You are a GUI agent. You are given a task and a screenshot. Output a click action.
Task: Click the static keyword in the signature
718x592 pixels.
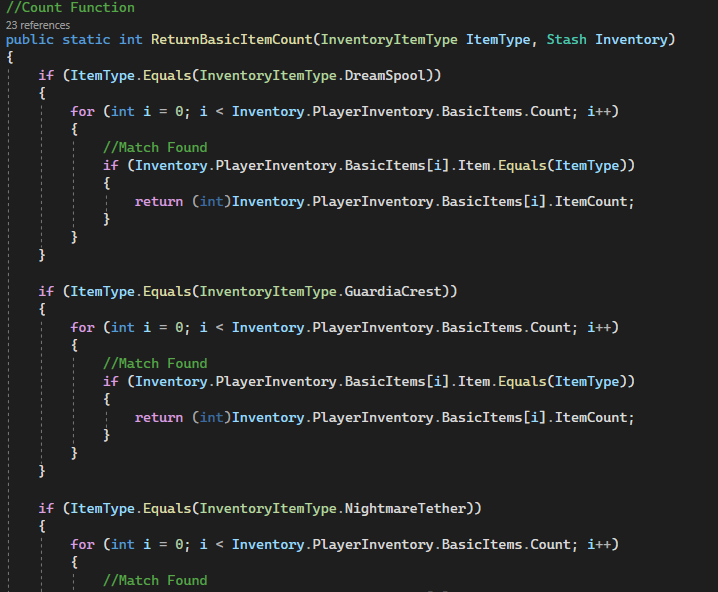[x=86, y=39]
